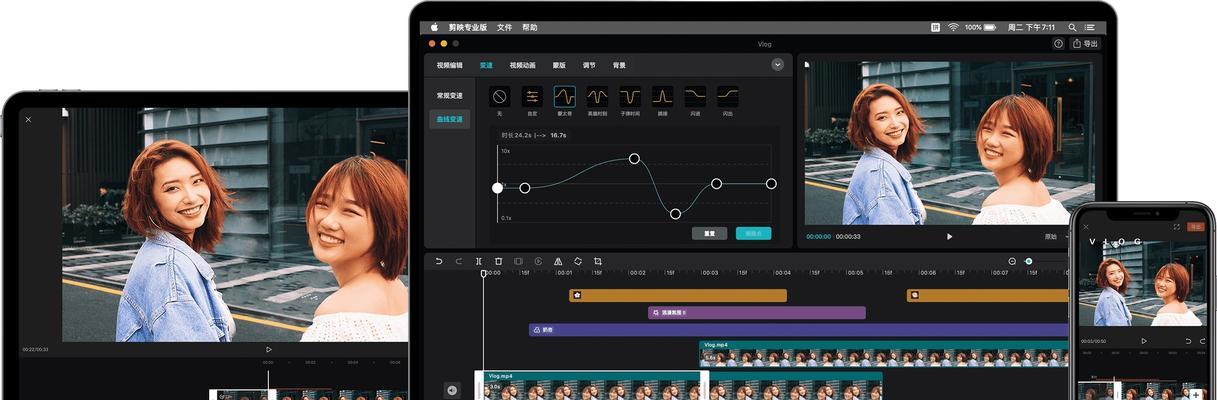
Task: Click the playhead marker on the timeline ruler
Action: tap(484, 273)
